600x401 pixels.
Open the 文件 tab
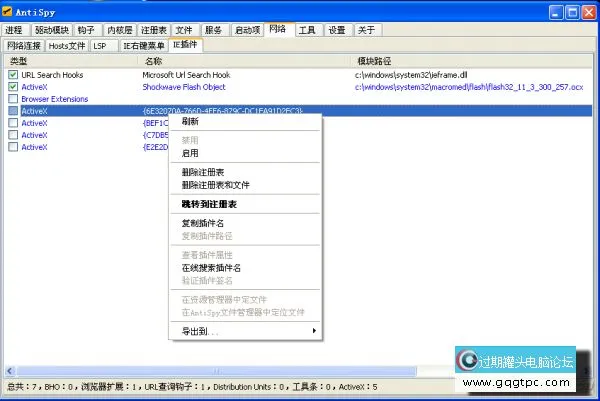pos(185,30)
